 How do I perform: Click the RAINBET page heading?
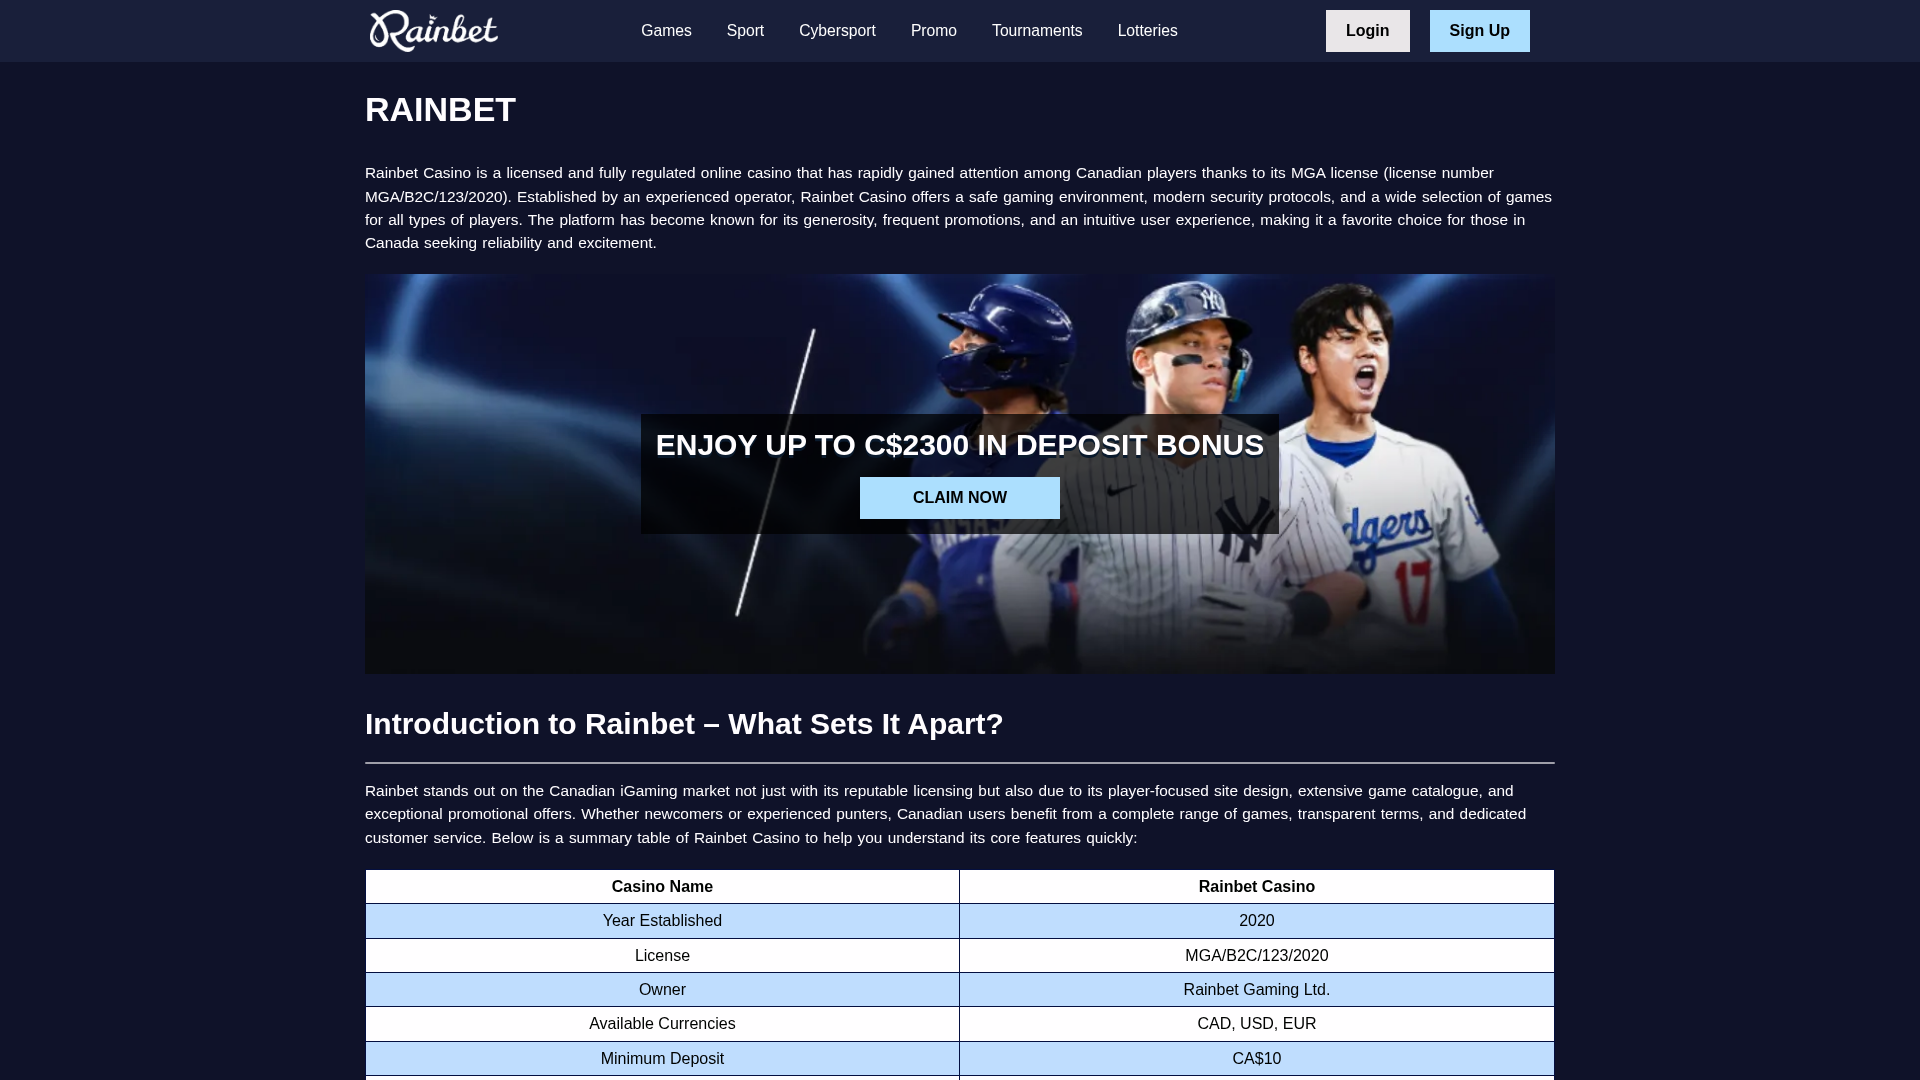coord(440,110)
